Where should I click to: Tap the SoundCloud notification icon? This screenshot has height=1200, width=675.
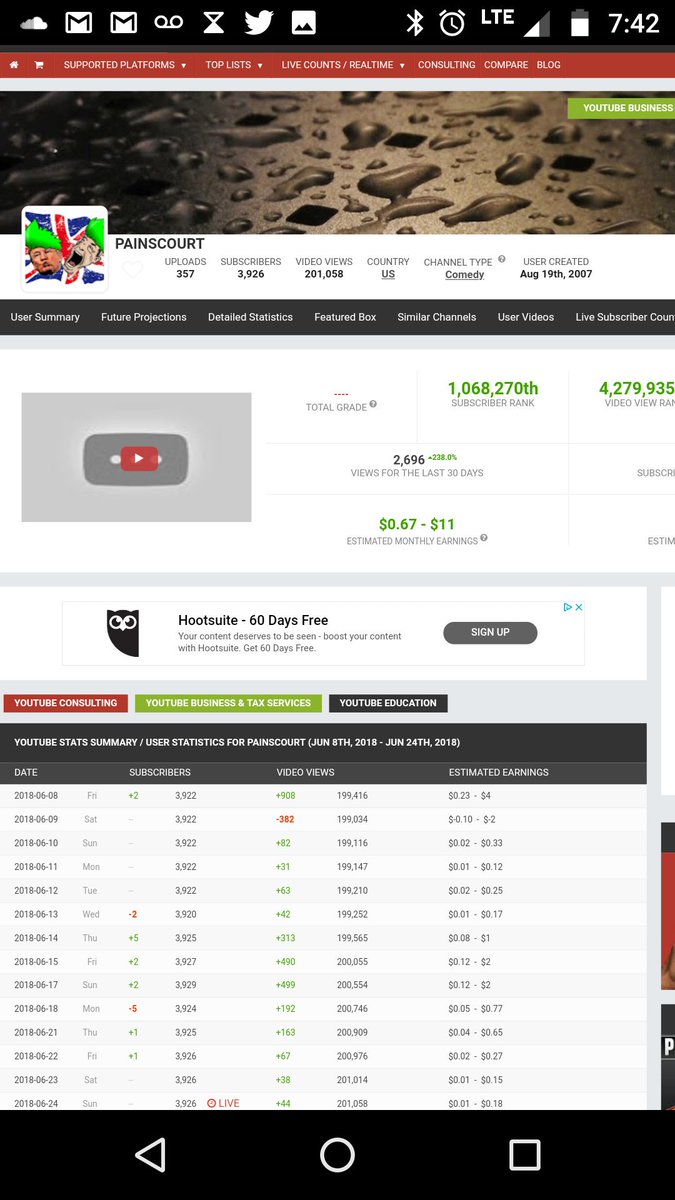(34, 22)
